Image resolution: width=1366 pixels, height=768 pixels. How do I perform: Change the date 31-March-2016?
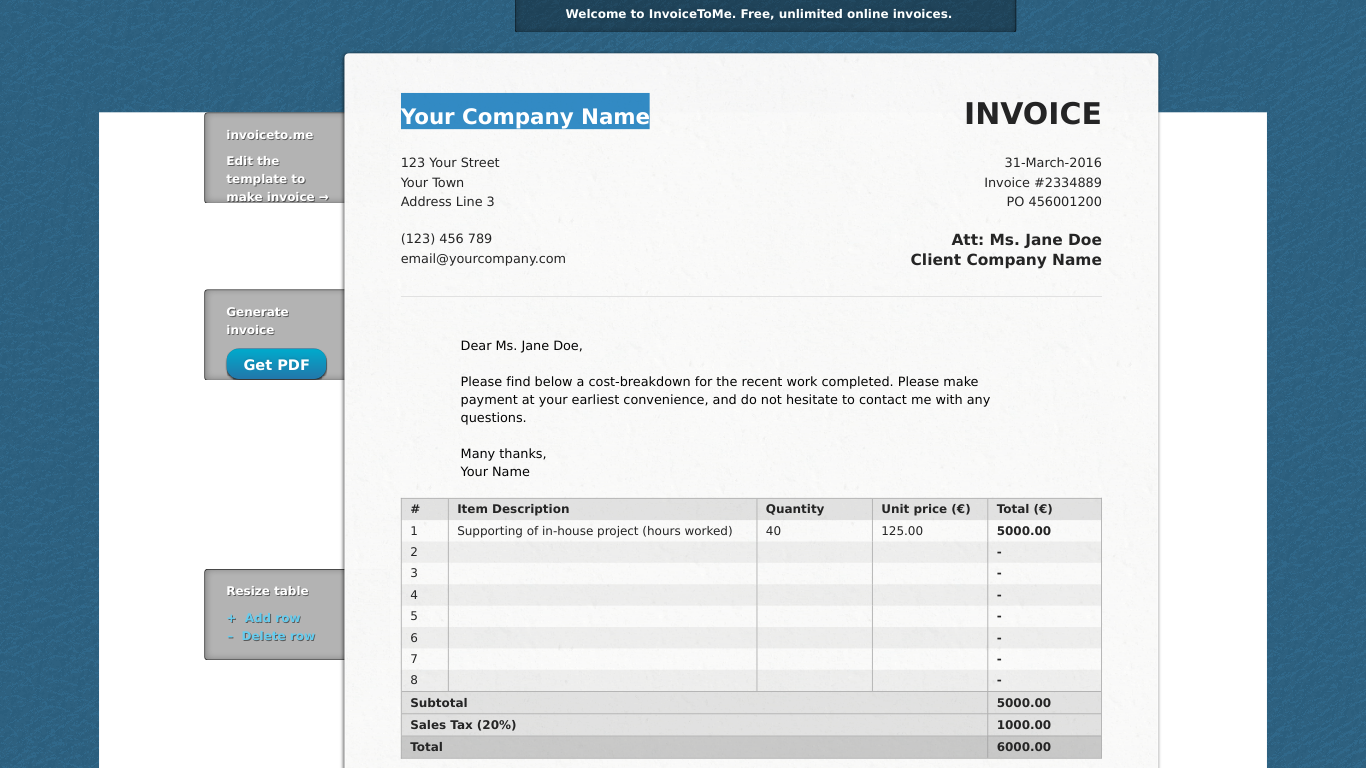(1053, 163)
